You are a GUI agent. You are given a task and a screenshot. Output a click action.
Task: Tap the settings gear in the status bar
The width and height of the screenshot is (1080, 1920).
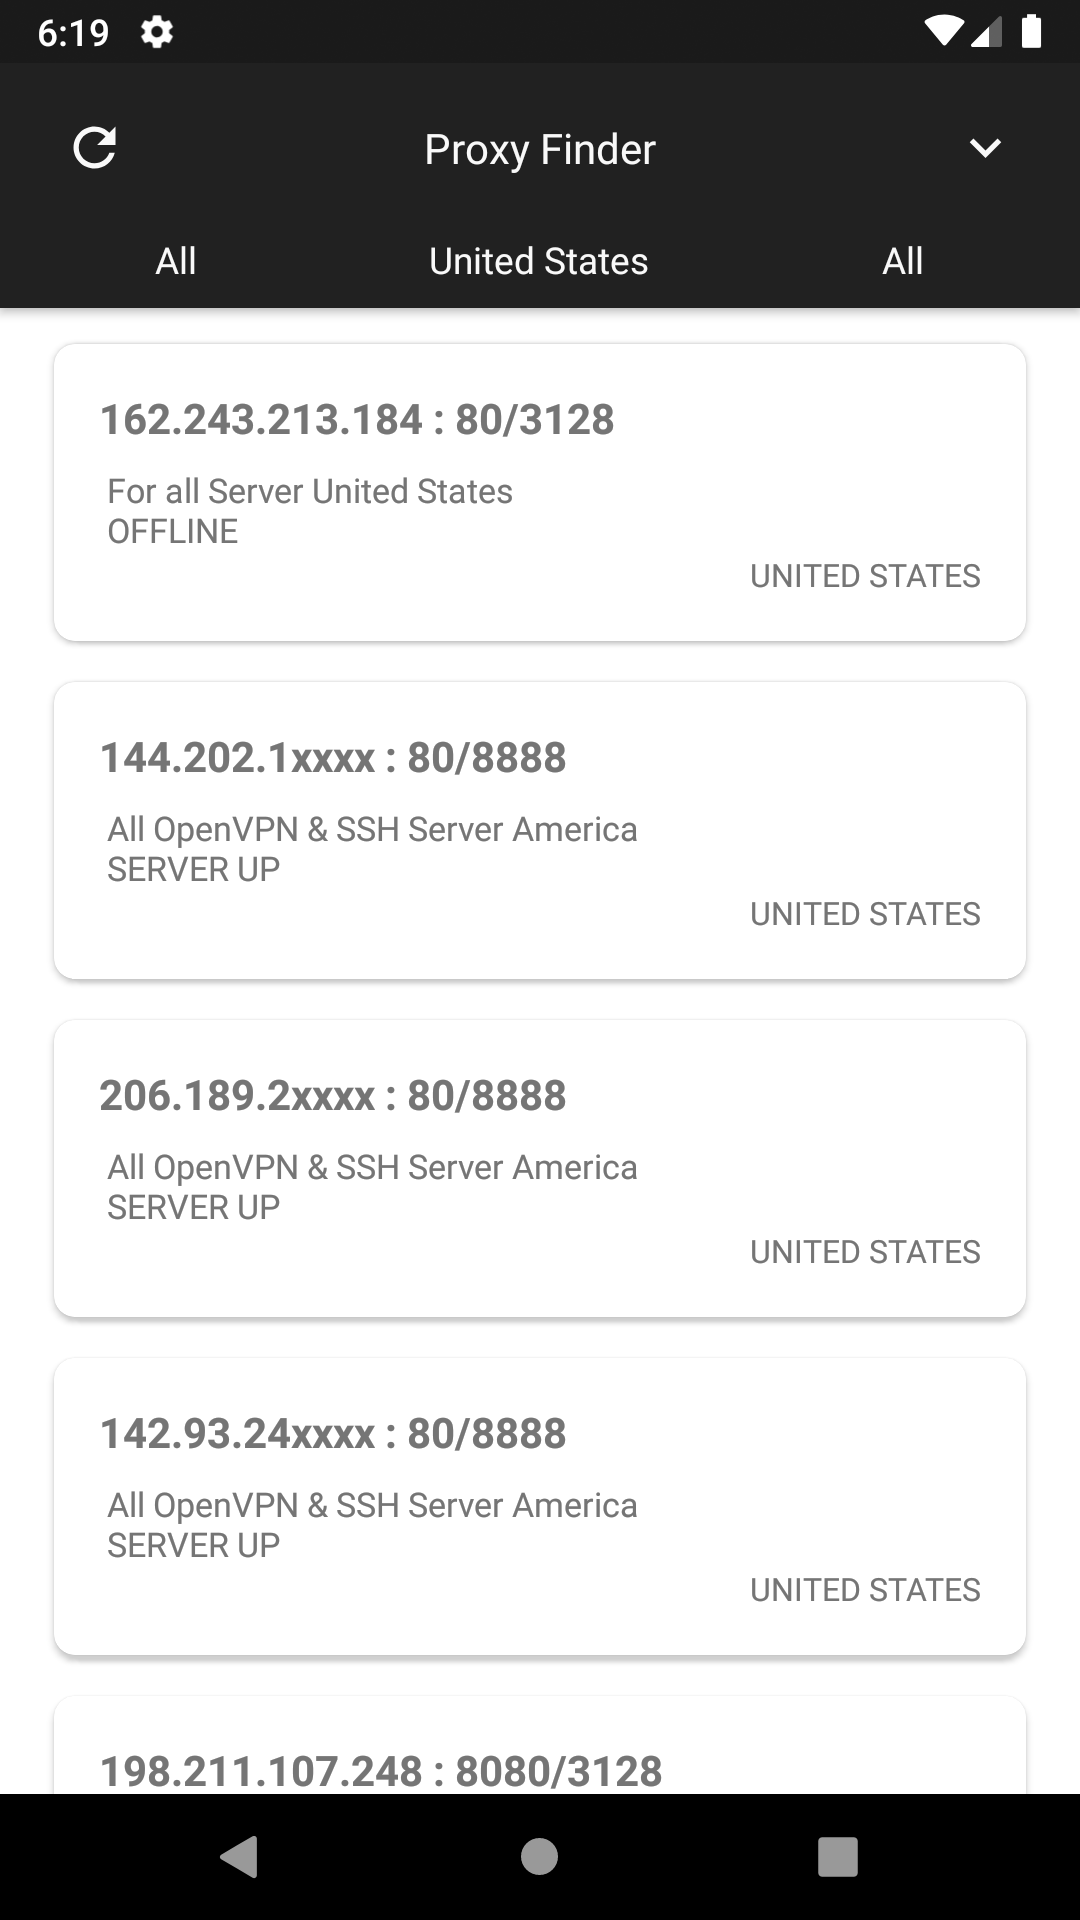click(157, 32)
